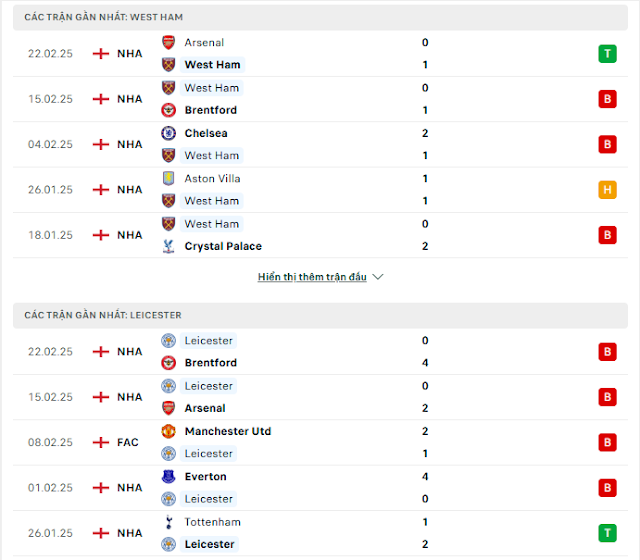This screenshot has width=640, height=560.
Task: Click the England flag in the 04.02.25 Chelsea match row
Action: point(101,144)
